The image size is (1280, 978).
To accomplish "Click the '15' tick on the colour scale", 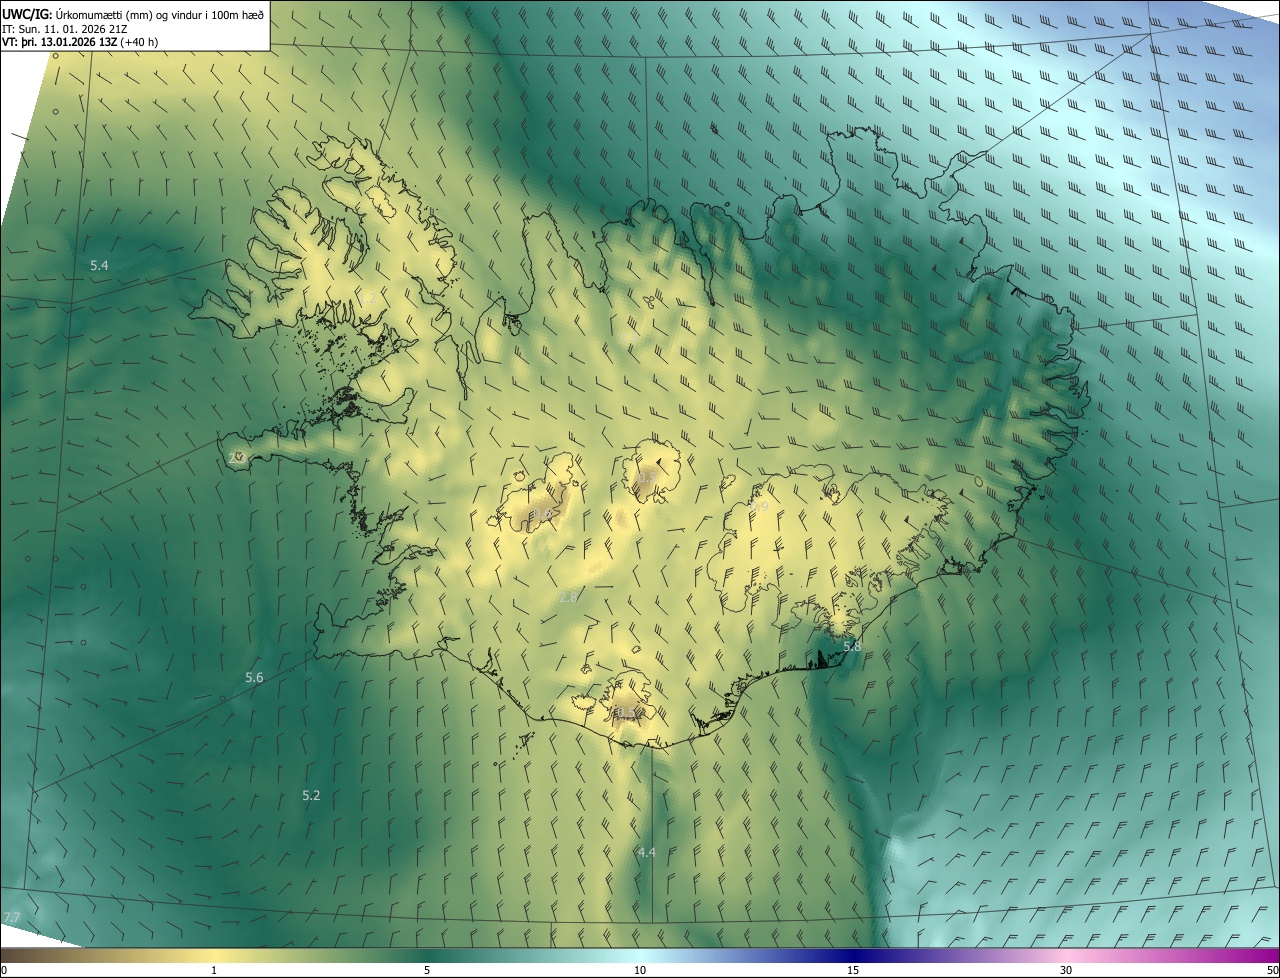I will 853,971.
